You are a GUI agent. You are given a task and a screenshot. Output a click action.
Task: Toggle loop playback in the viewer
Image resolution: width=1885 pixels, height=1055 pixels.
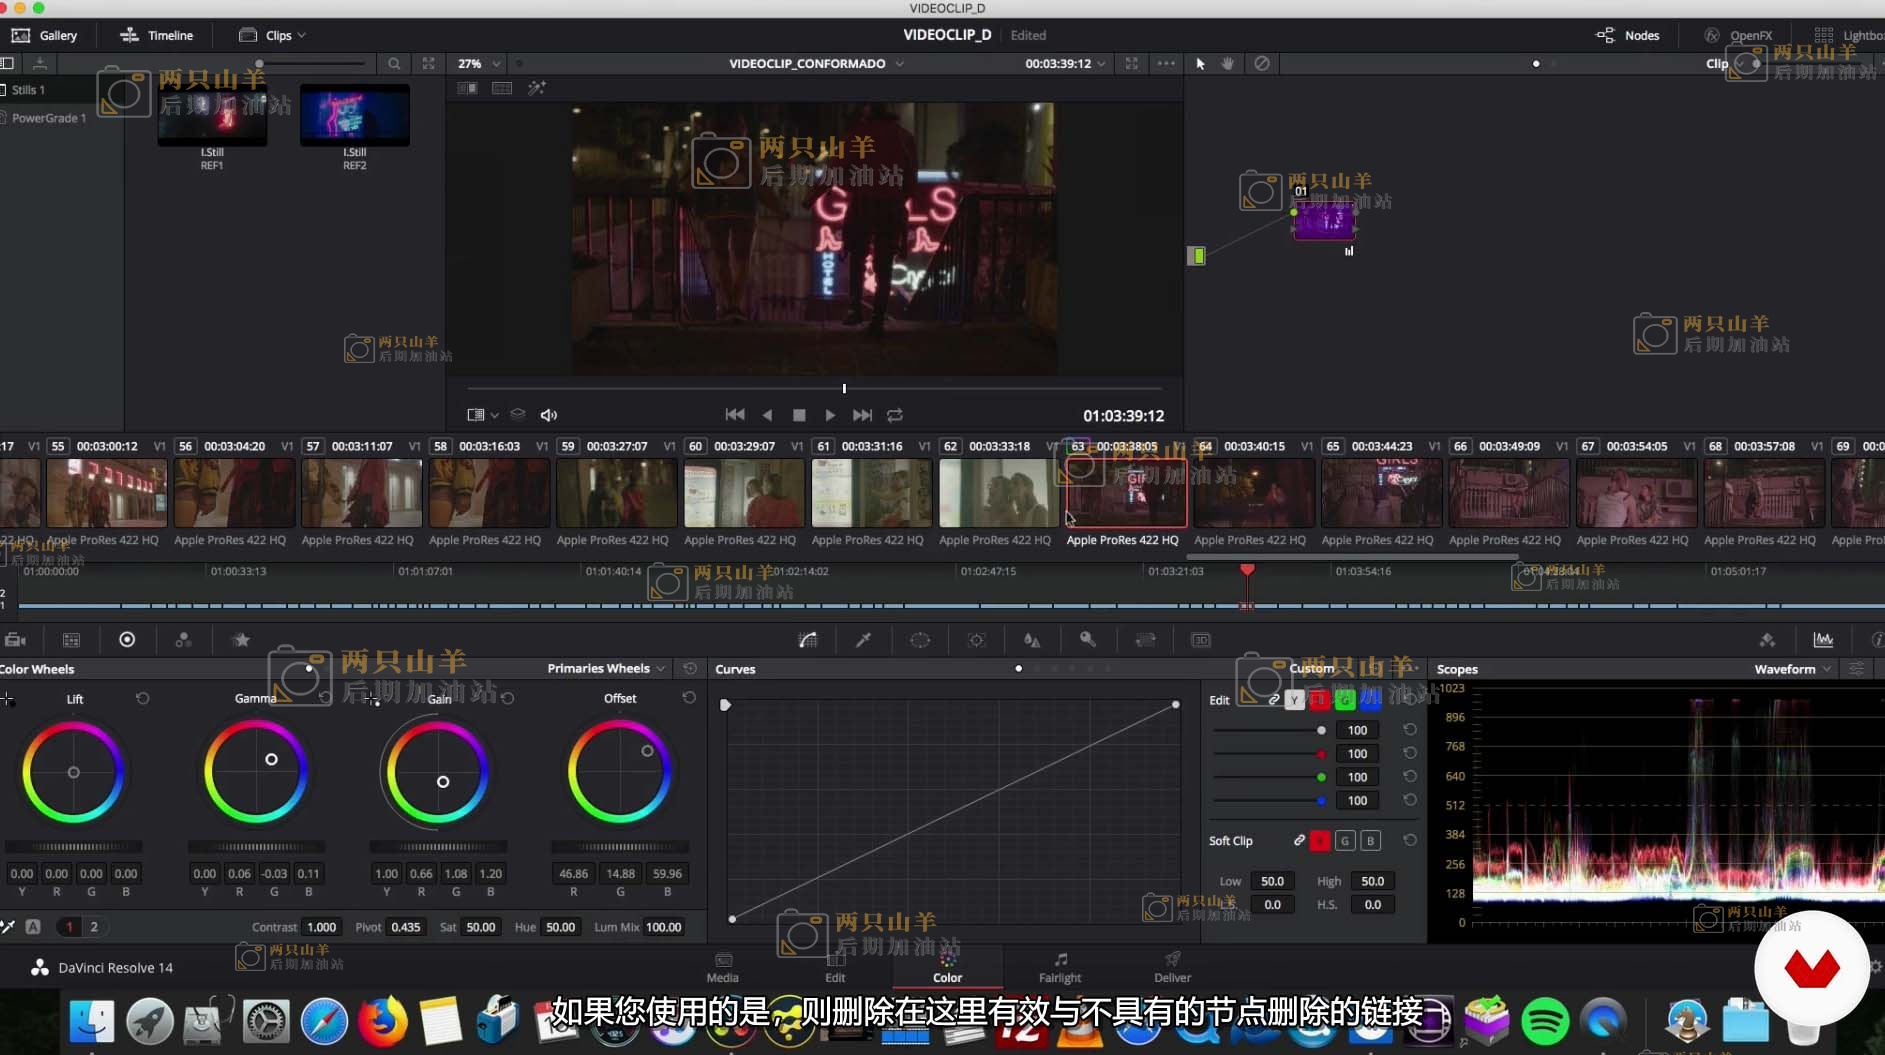[x=895, y=415]
